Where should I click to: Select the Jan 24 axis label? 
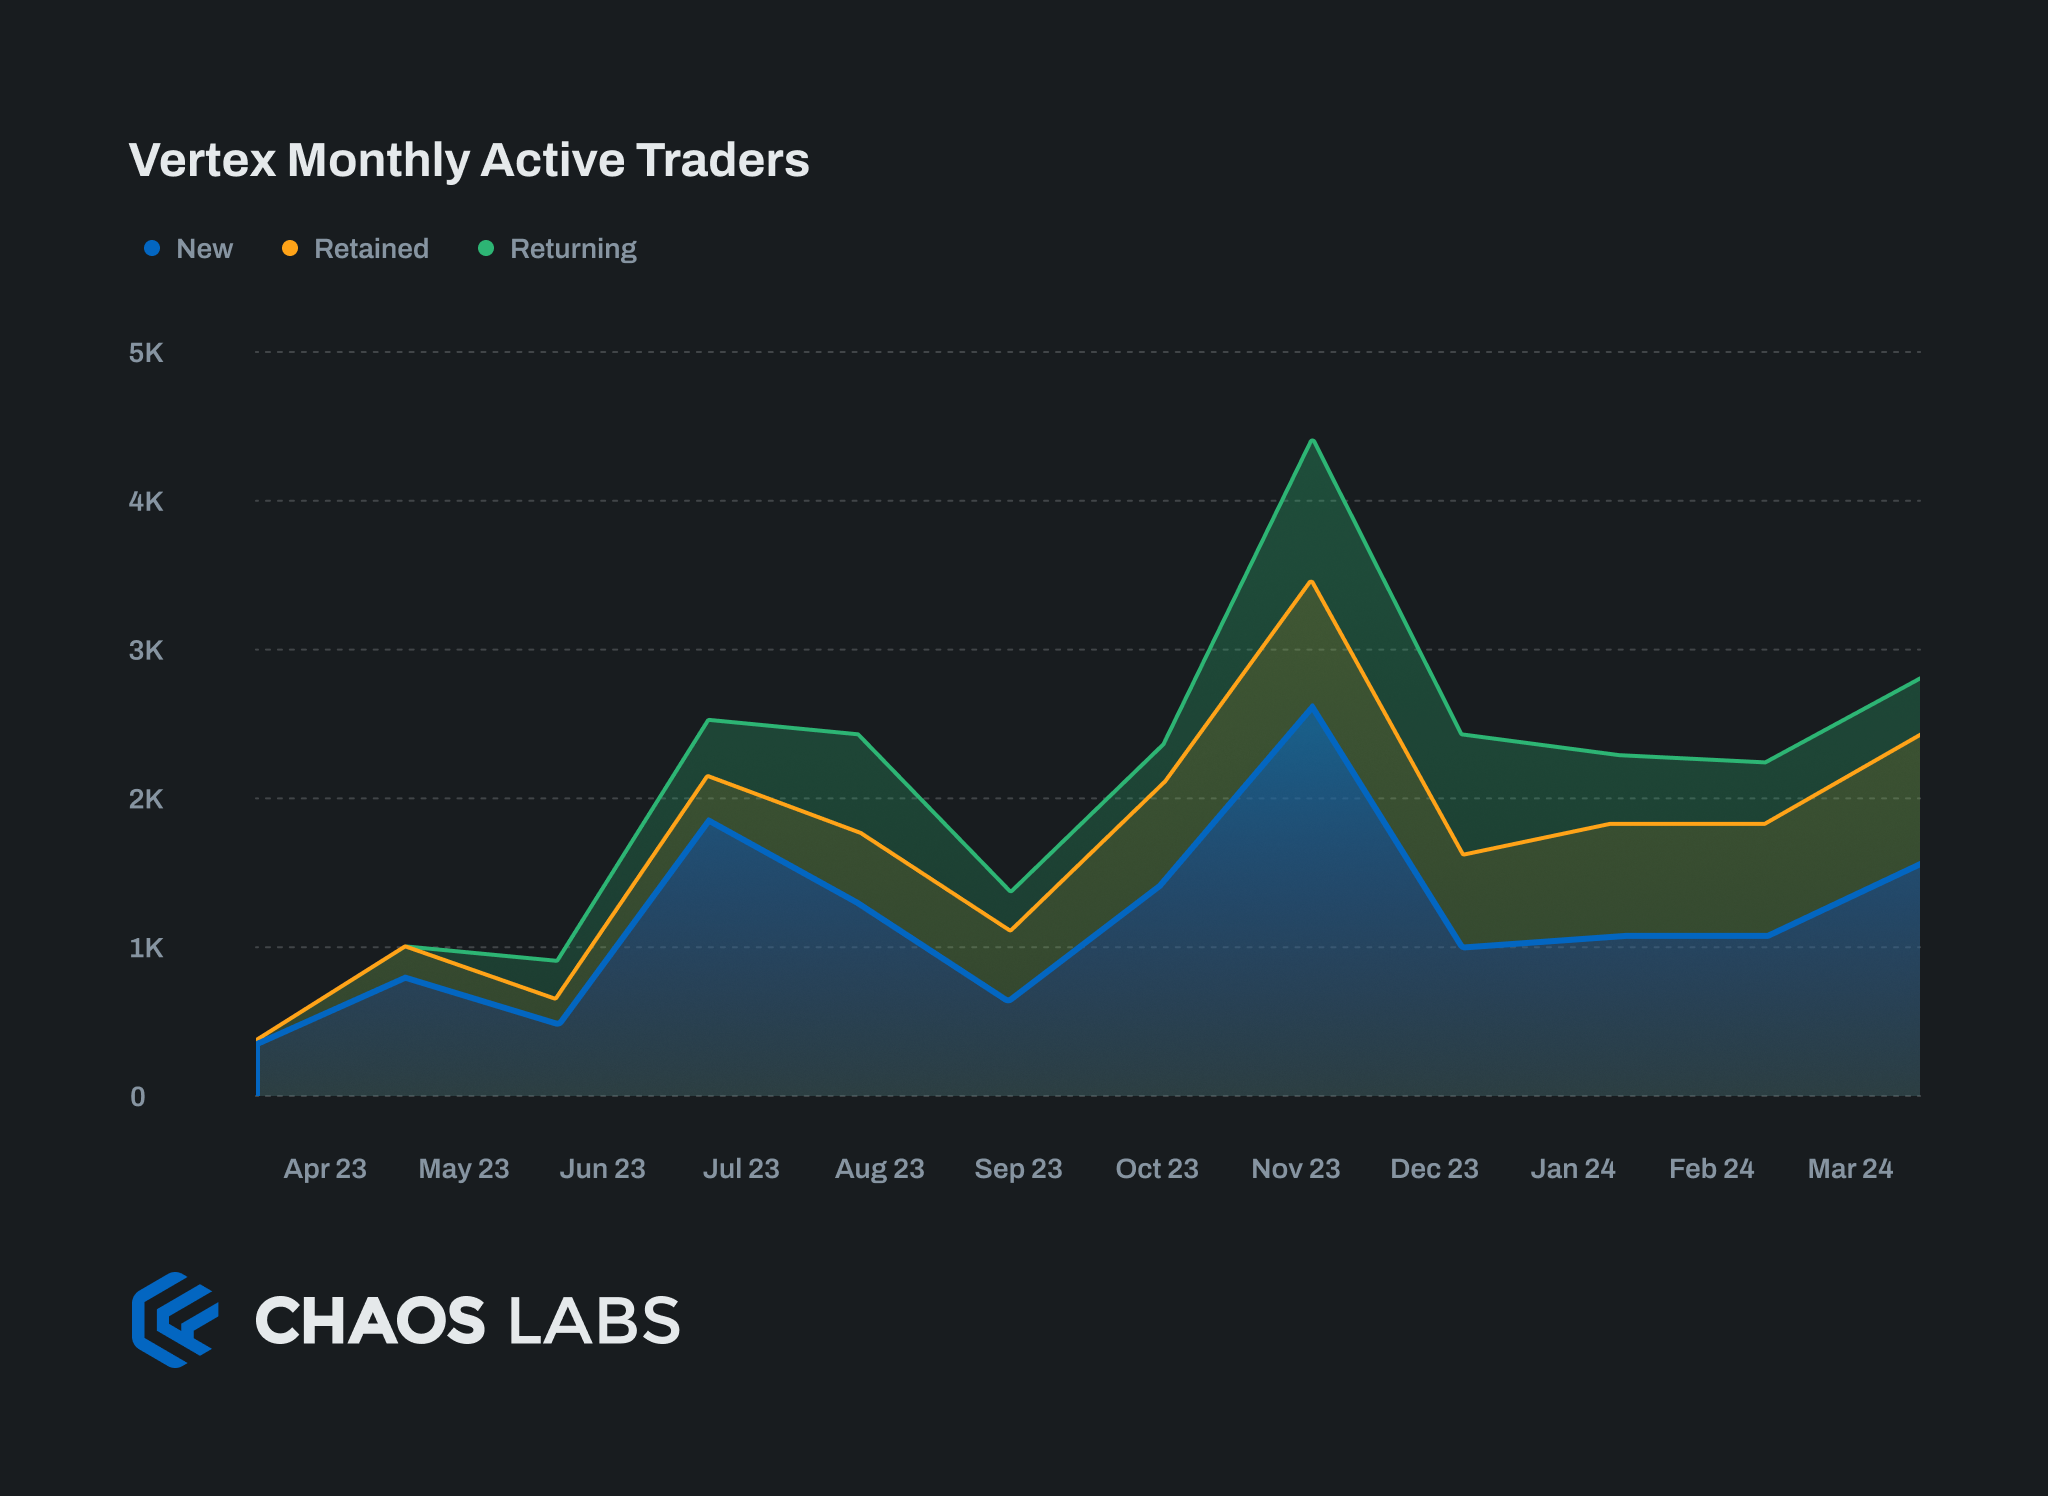(x=1573, y=1168)
